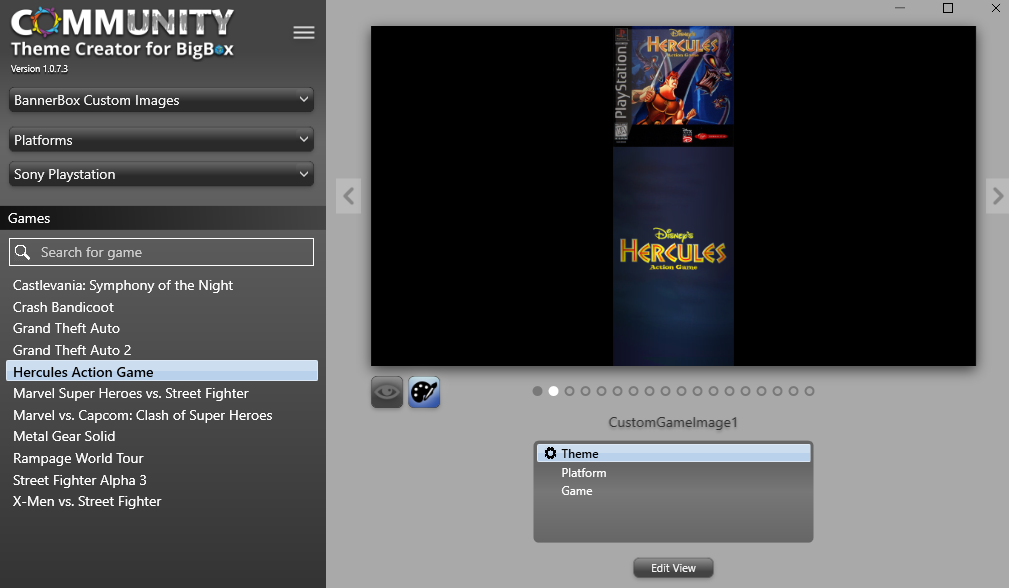Click the Edit View button
Screen dimensions: 1009x588
coord(673,568)
